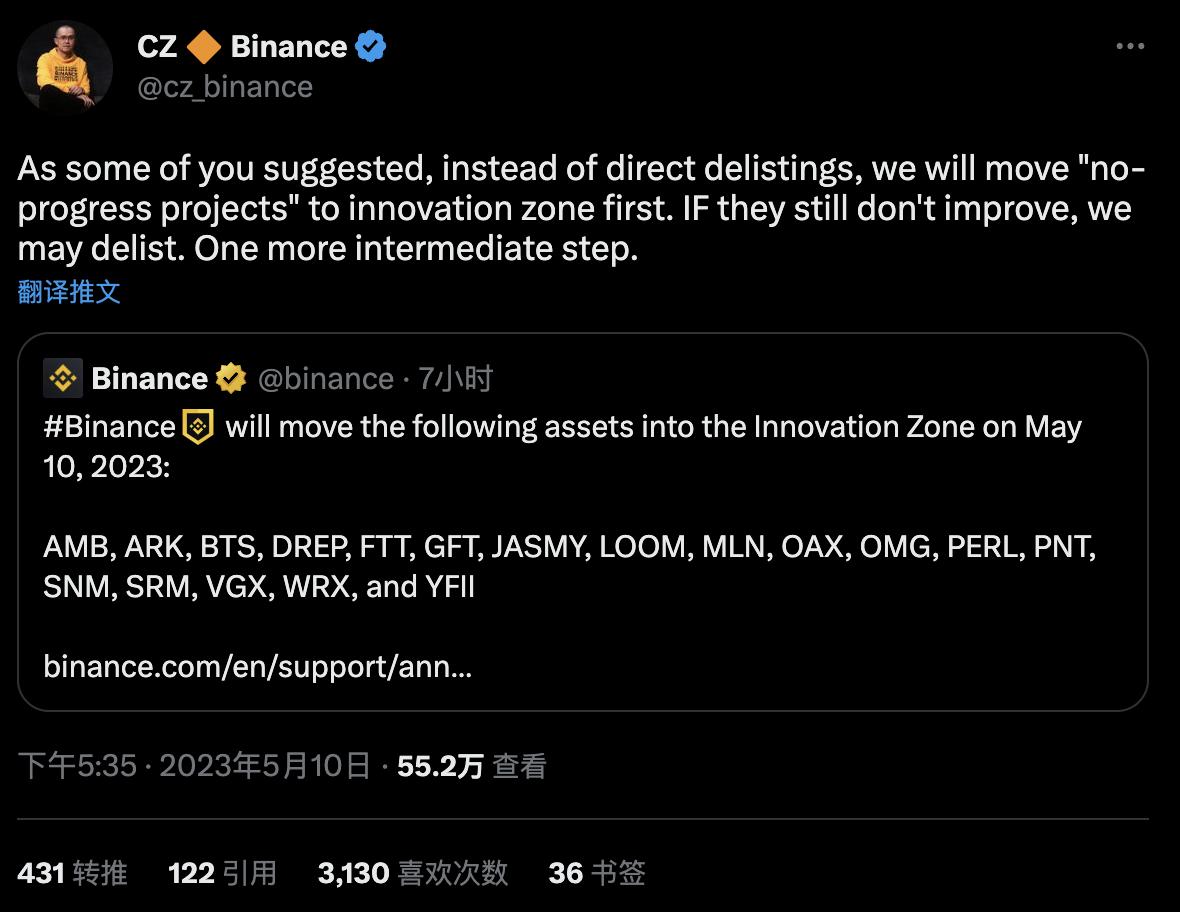The width and height of the screenshot is (1180, 912).
Task: Click the 36 书签 bookmarks count
Action: click(x=597, y=873)
